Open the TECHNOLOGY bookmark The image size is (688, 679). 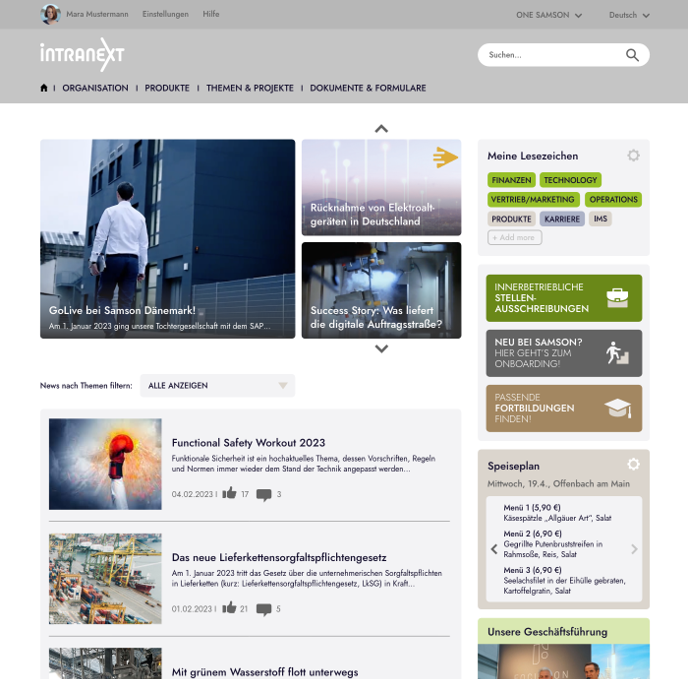coord(570,180)
